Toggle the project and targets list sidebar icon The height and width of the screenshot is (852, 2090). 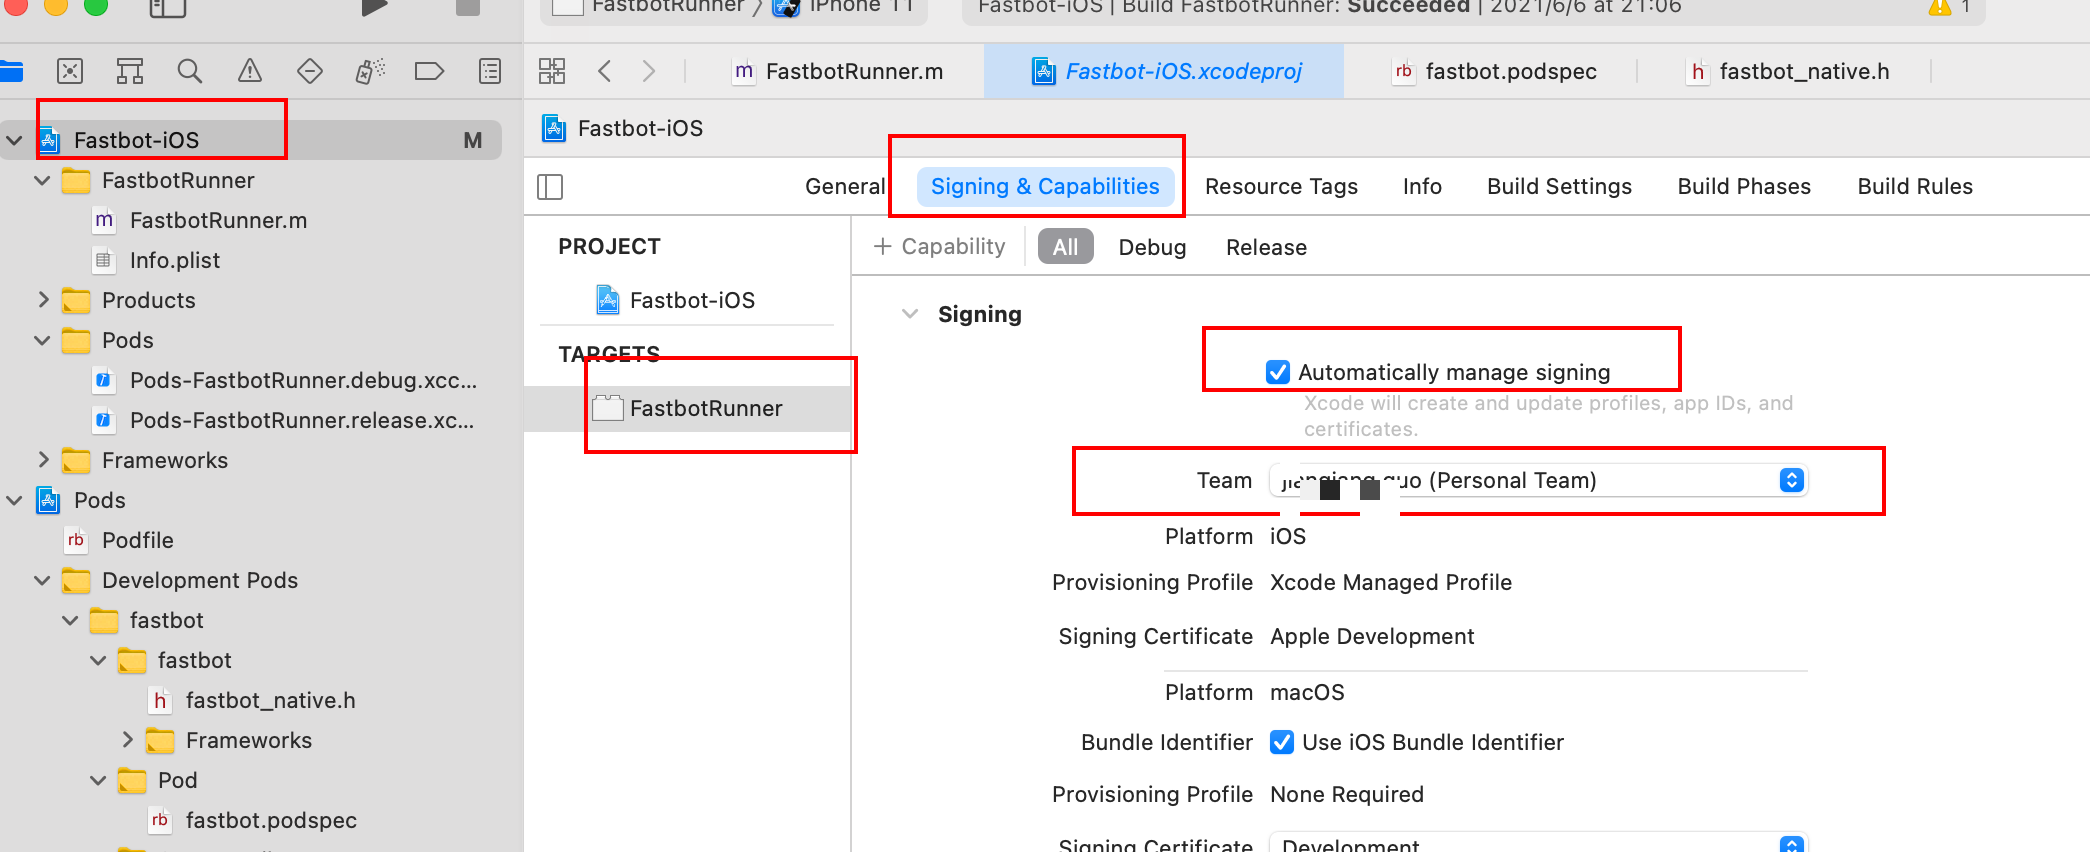coord(550,187)
